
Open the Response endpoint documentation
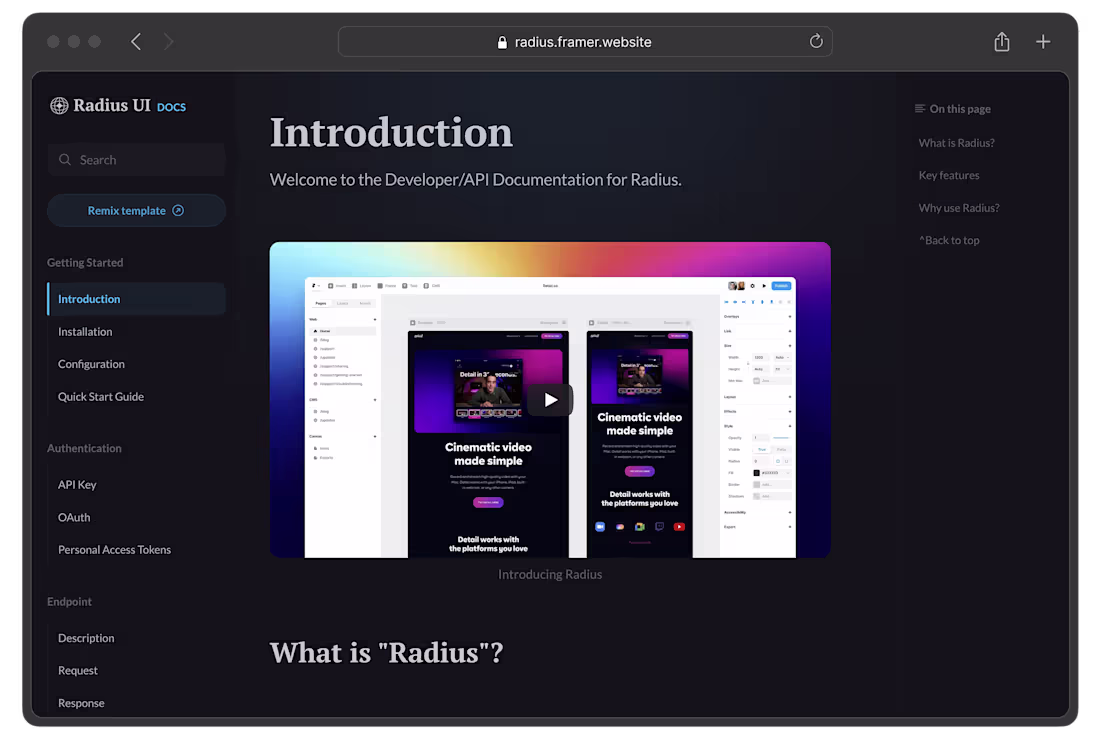tap(81, 702)
